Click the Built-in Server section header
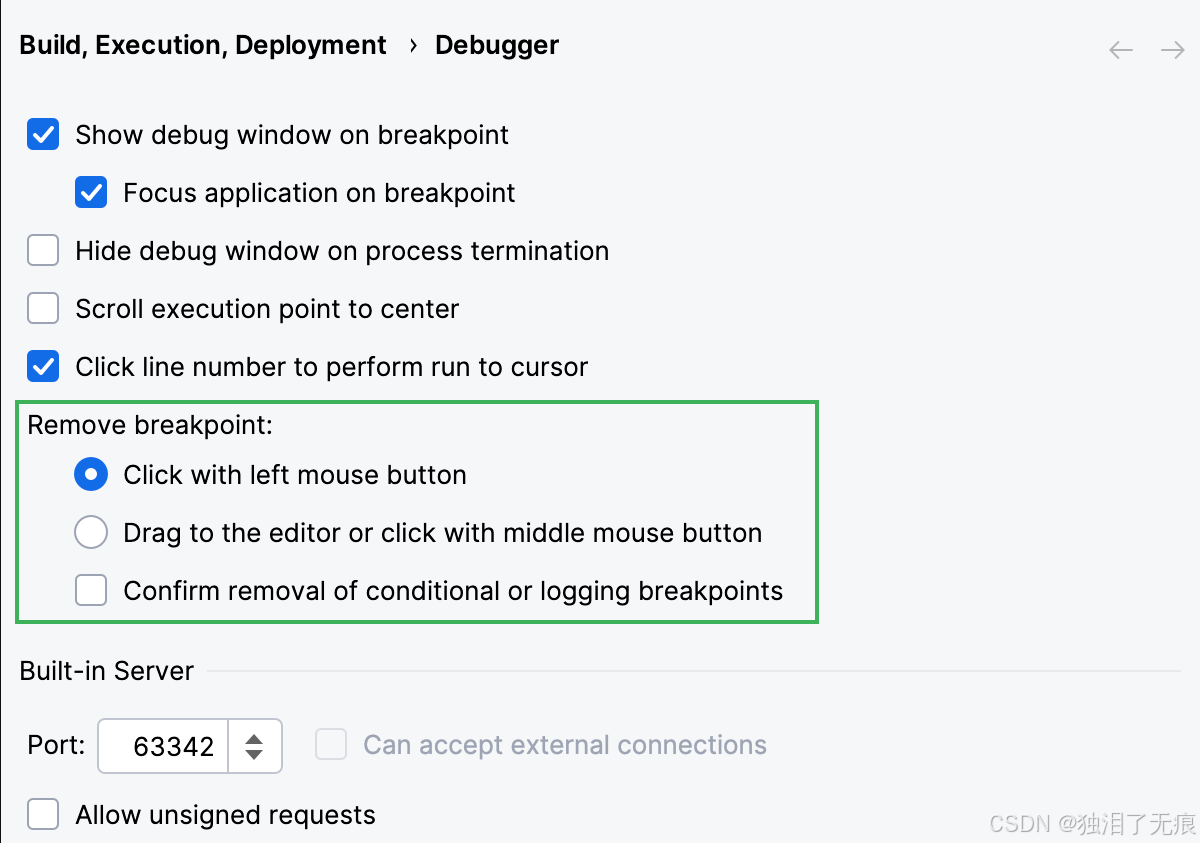 coord(107,670)
